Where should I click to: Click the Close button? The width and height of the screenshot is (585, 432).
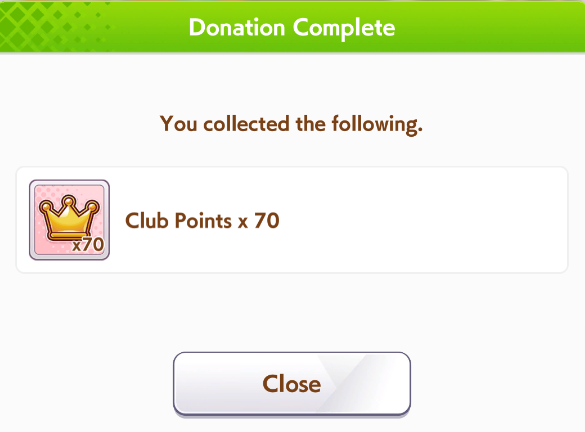[x=292, y=384]
